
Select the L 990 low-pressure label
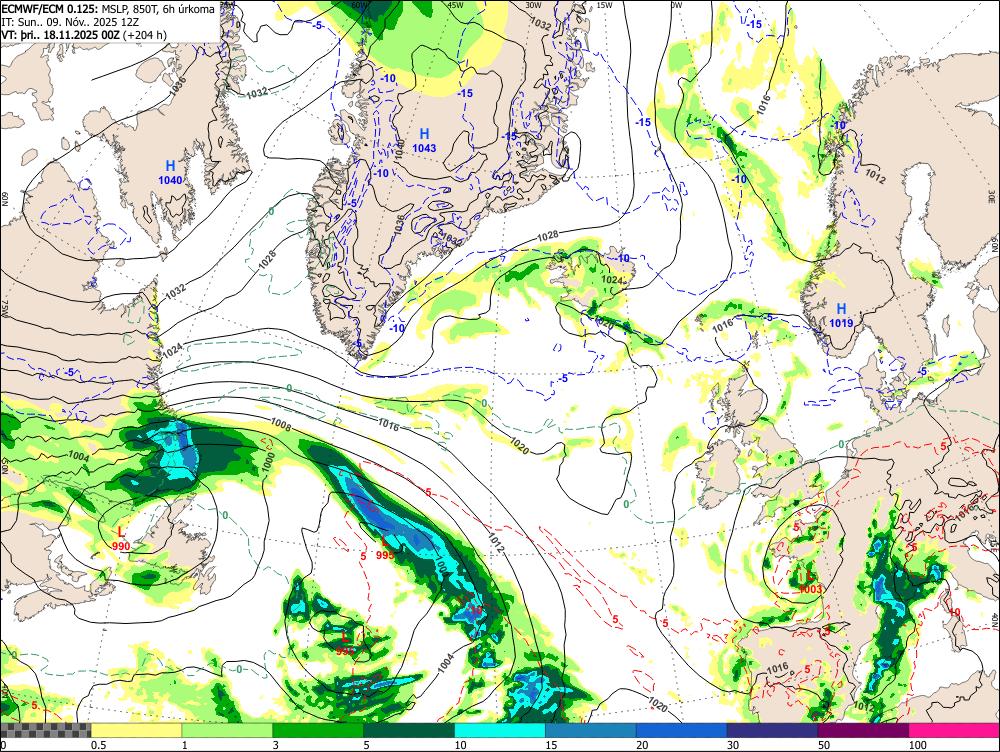[x=121, y=539]
